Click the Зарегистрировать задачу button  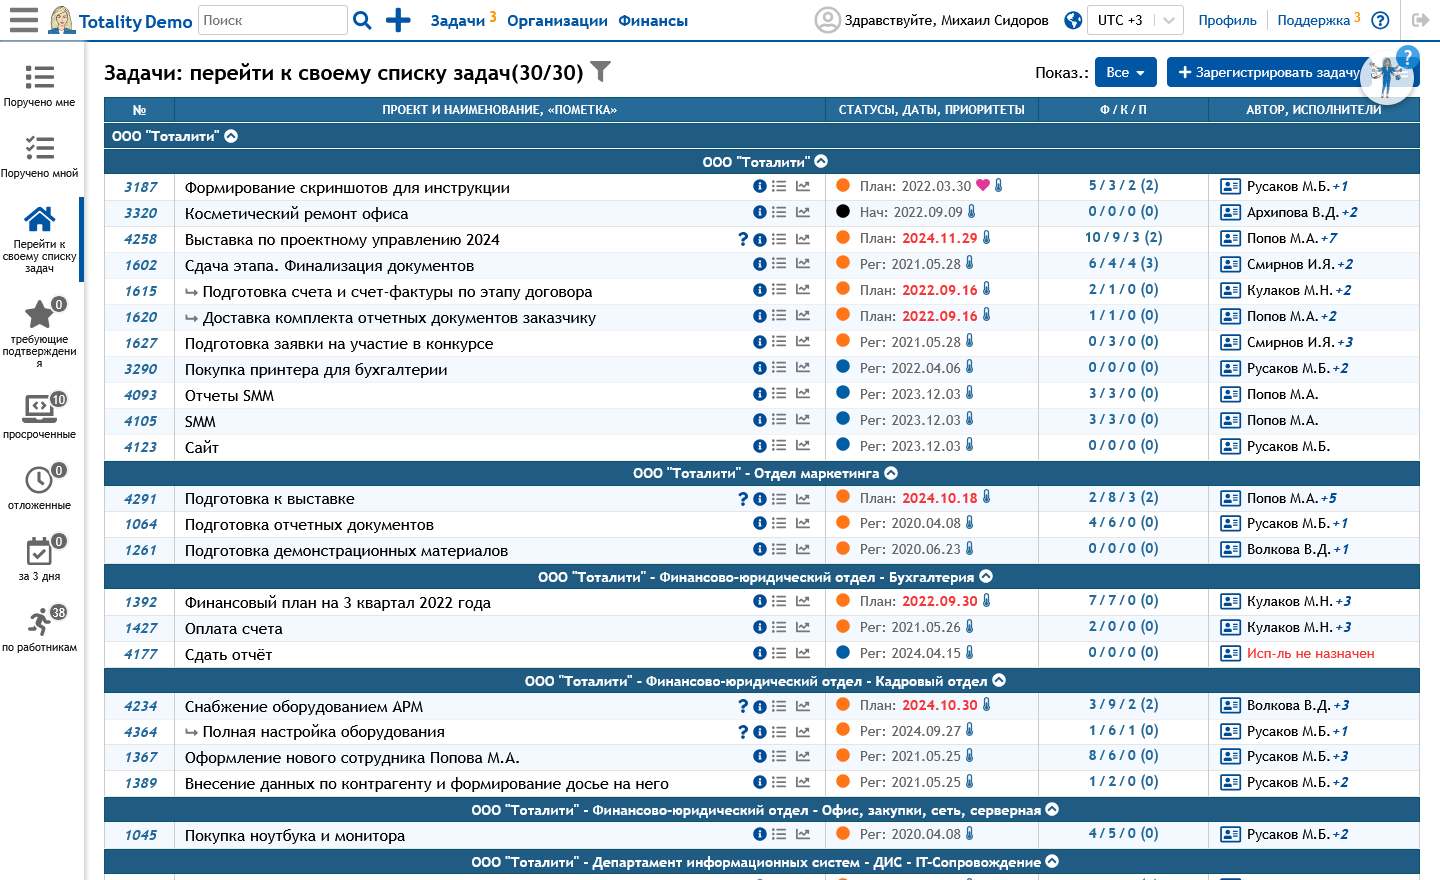coord(1267,72)
